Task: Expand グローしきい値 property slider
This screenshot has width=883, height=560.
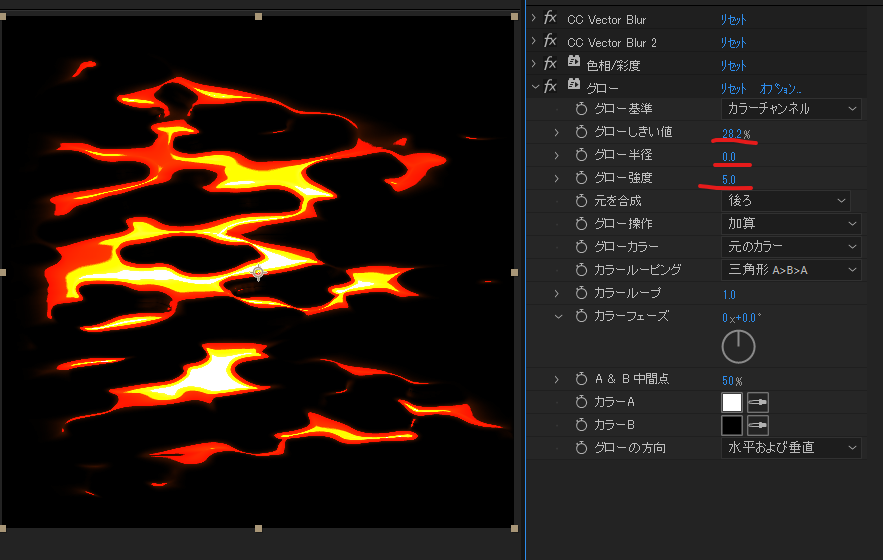Action: click(x=556, y=132)
